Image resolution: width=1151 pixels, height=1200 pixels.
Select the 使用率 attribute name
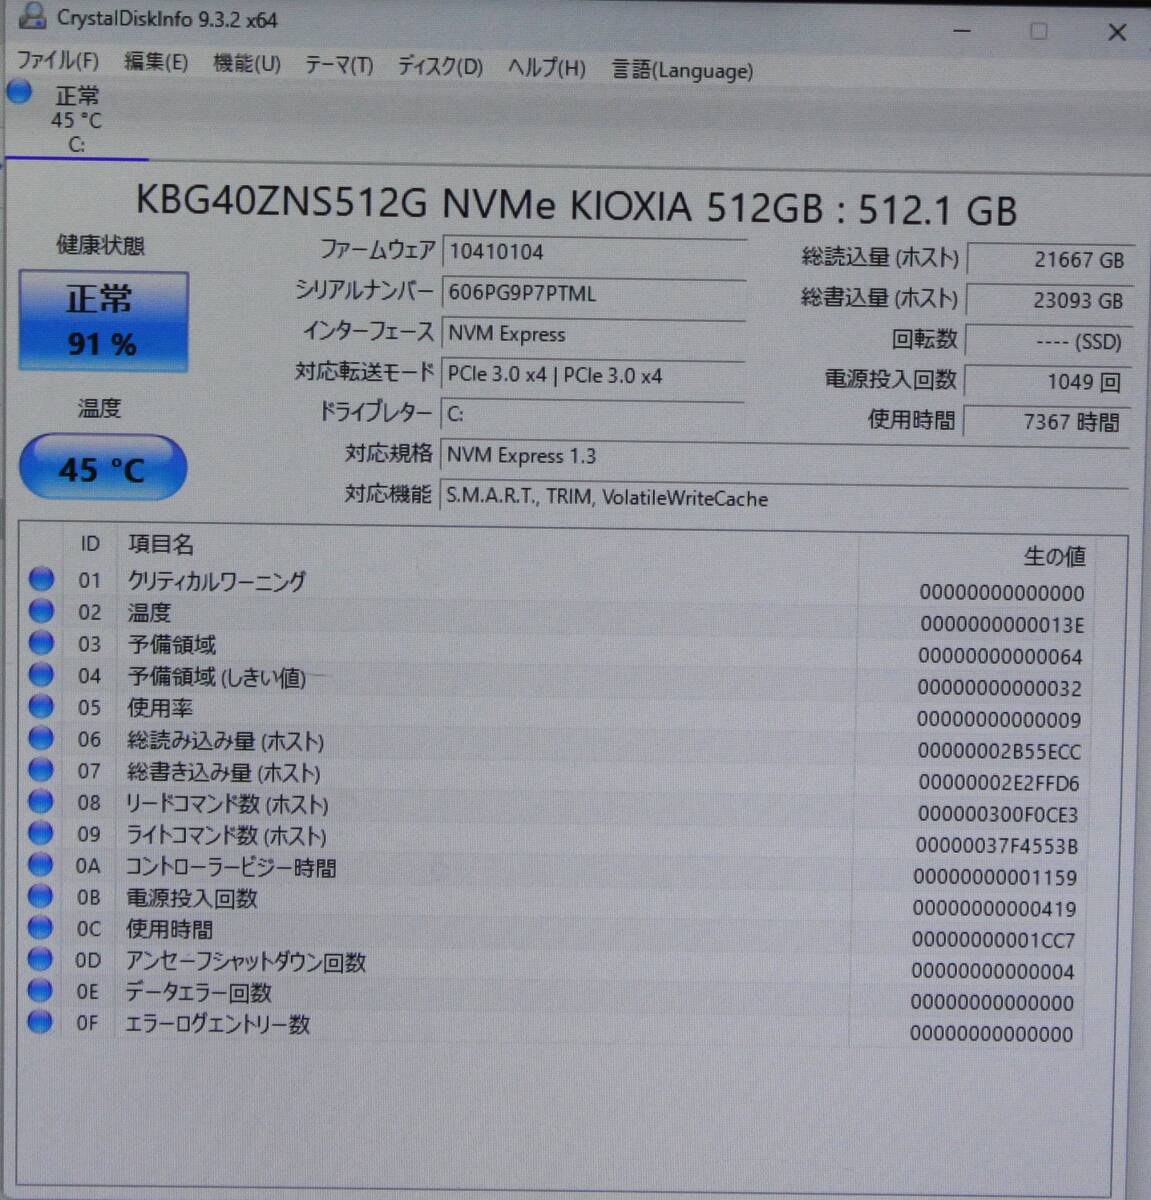(160, 708)
